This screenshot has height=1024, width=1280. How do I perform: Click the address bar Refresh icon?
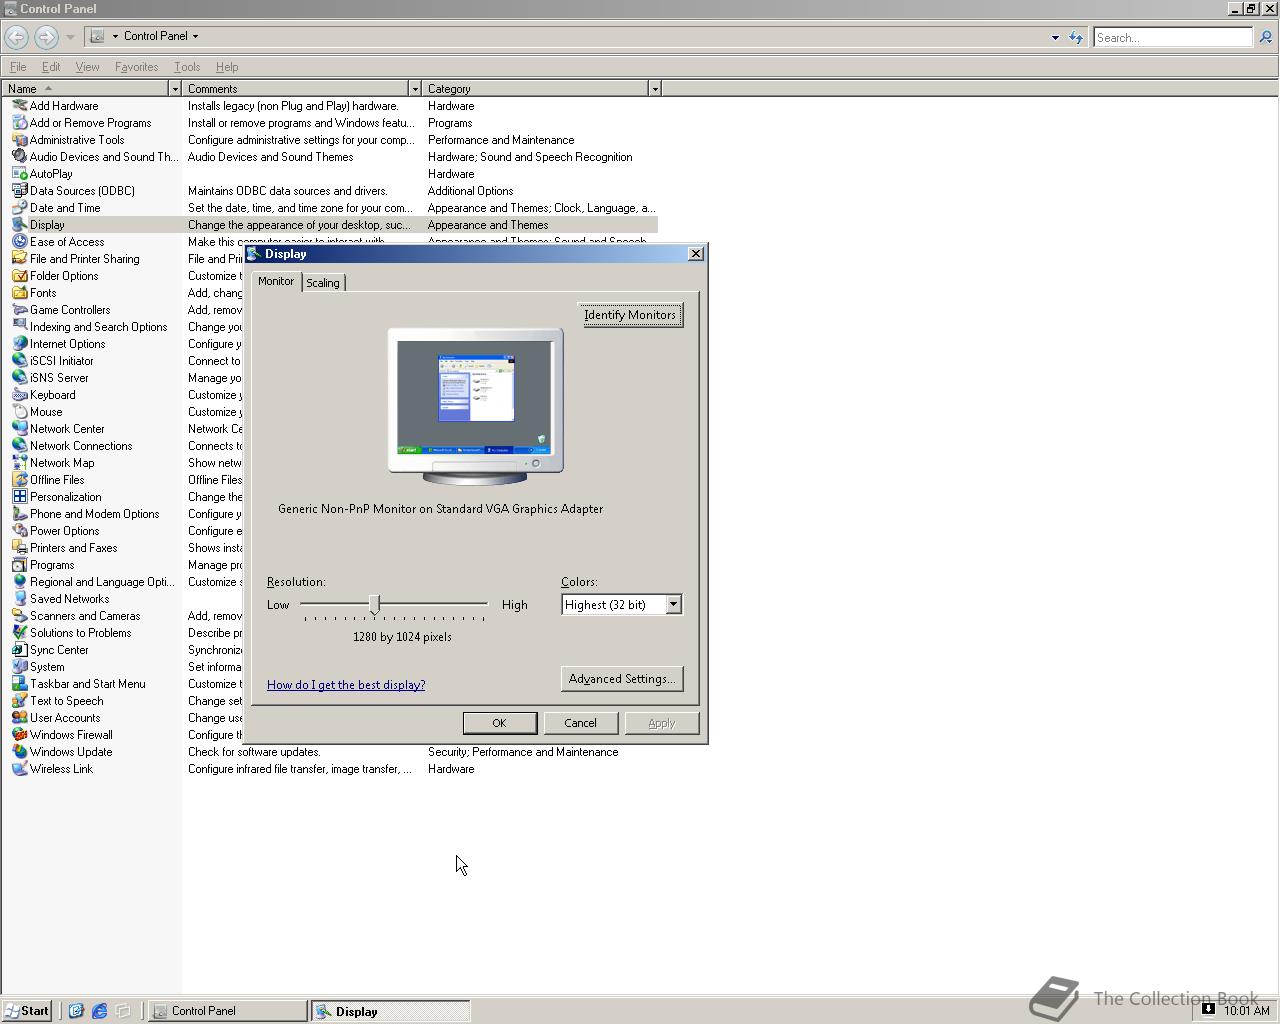pos(1076,38)
